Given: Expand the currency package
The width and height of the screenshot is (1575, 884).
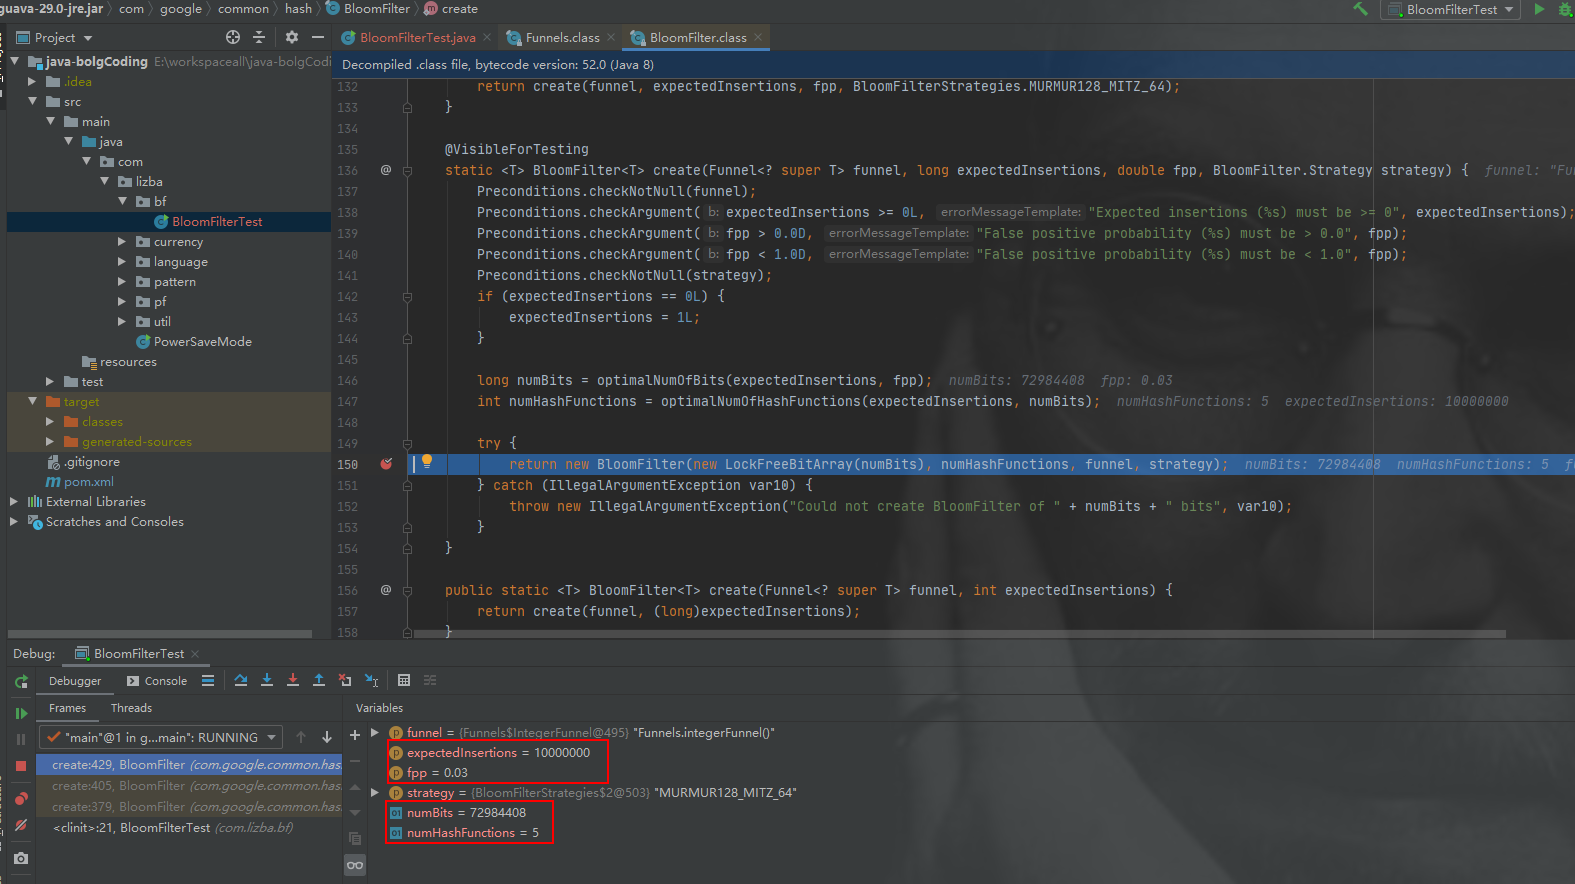Looking at the screenshot, I should point(122,242).
